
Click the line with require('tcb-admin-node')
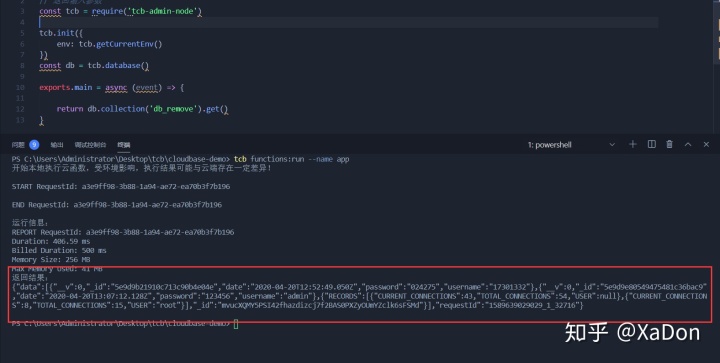click(120, 11)
